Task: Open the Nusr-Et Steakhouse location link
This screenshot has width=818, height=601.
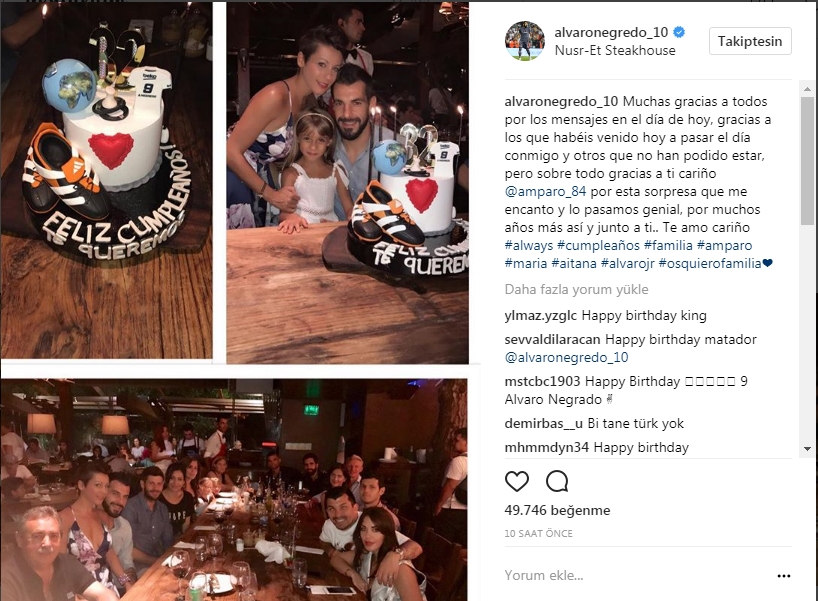Action: tap(615, 51)
